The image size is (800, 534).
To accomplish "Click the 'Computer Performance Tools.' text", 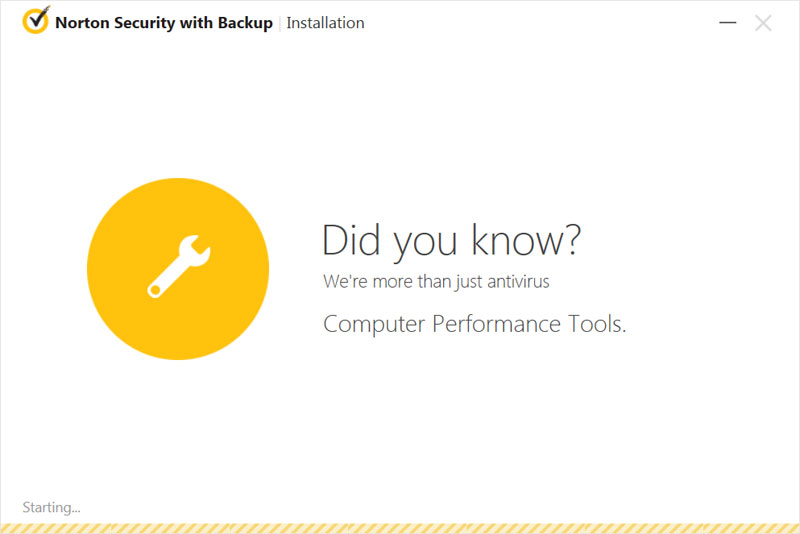I will (474, 324).
